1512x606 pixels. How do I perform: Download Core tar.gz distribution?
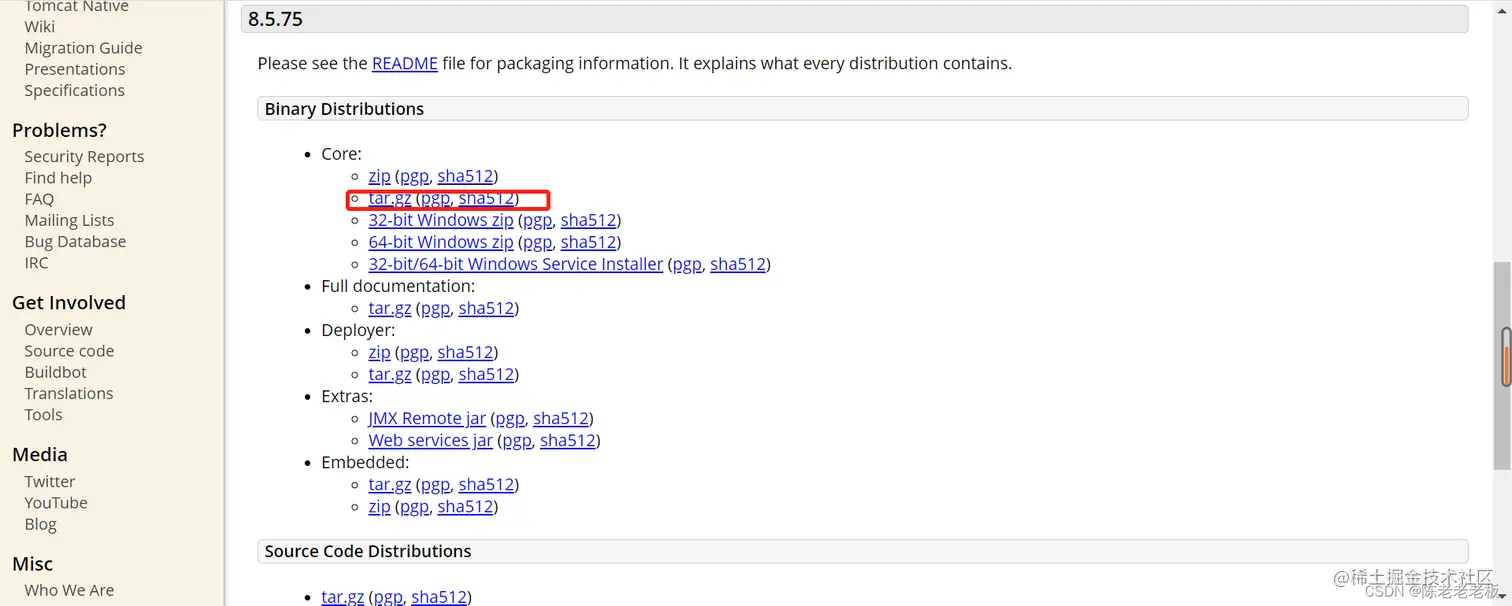(x=390, y=198)
